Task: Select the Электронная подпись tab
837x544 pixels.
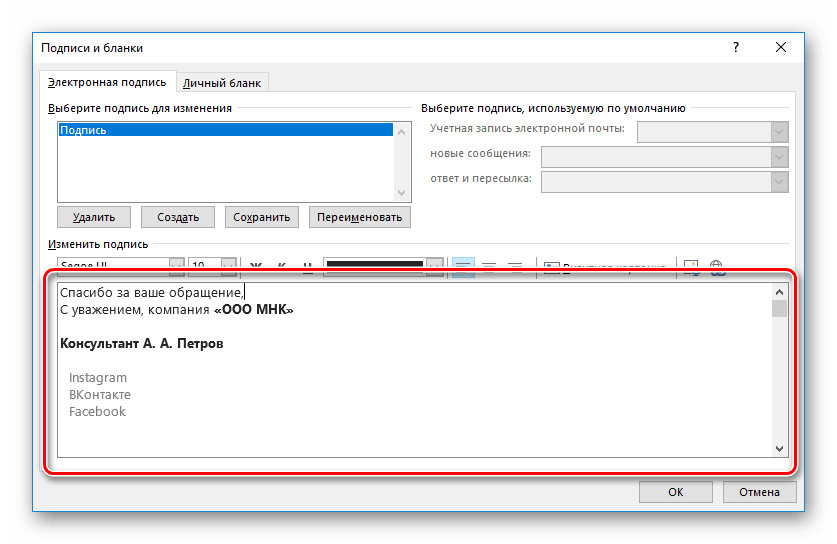Action: (x=107, y=82)
